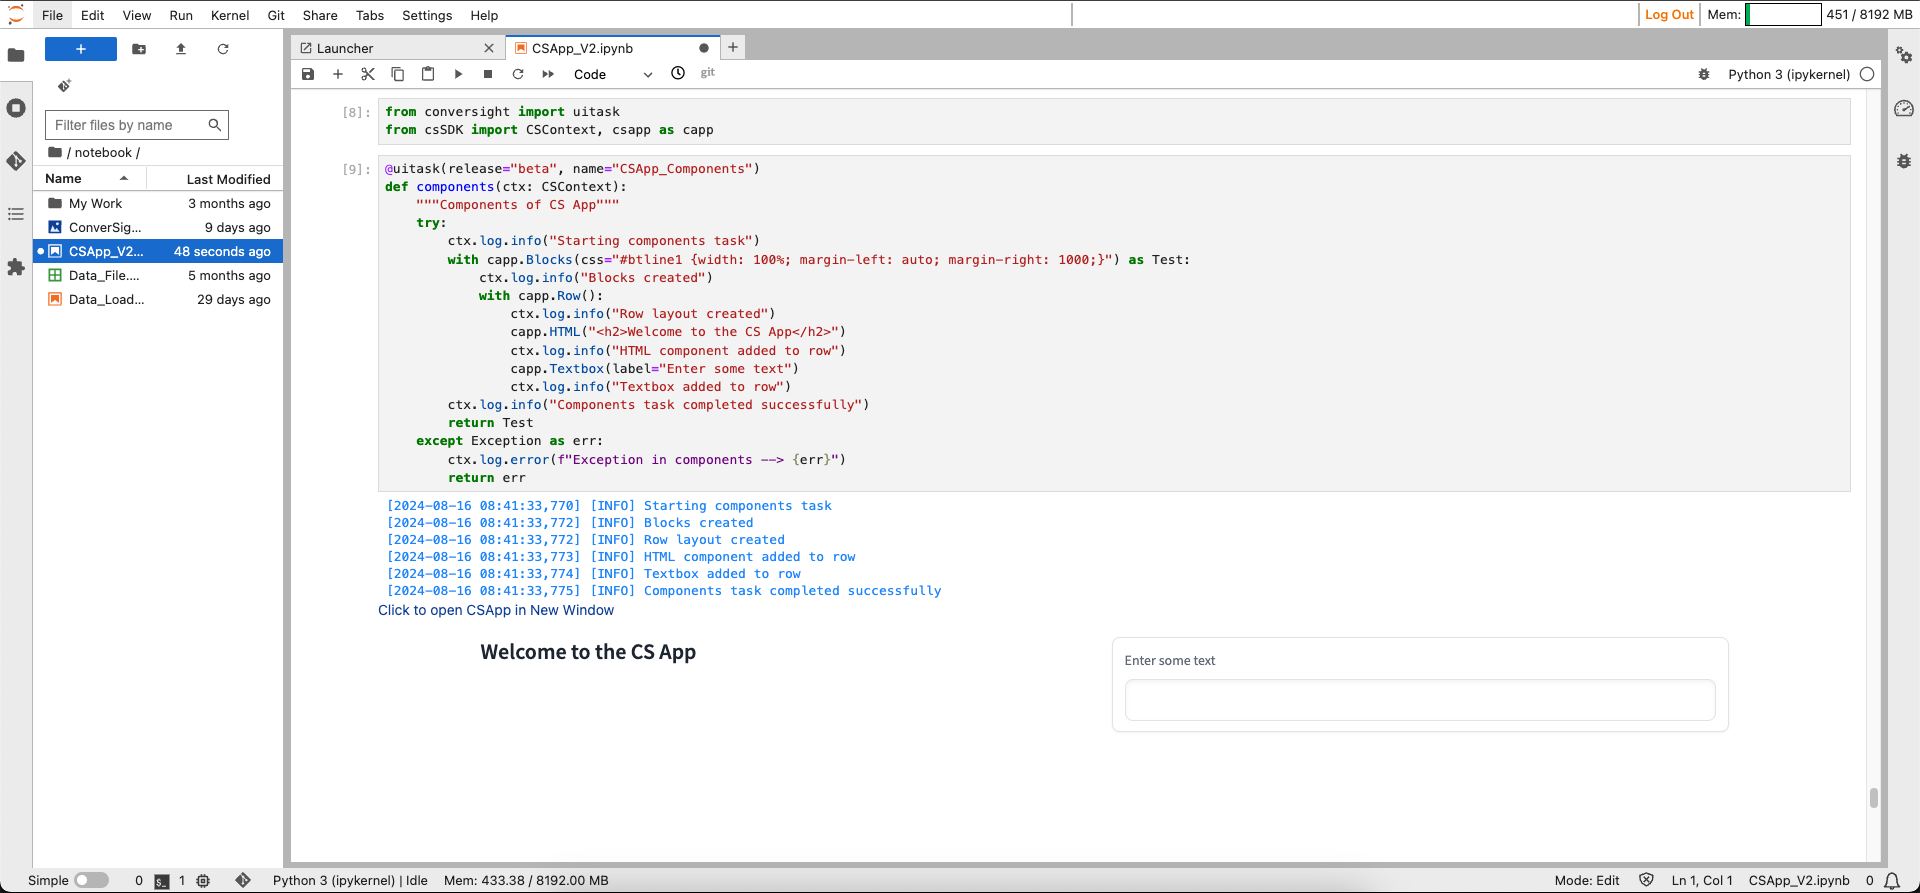Viewport: 1920px width, 893px height.
Task: Open the Table of Contents panel
Action: pyautogui.click(x=16, y=214)
